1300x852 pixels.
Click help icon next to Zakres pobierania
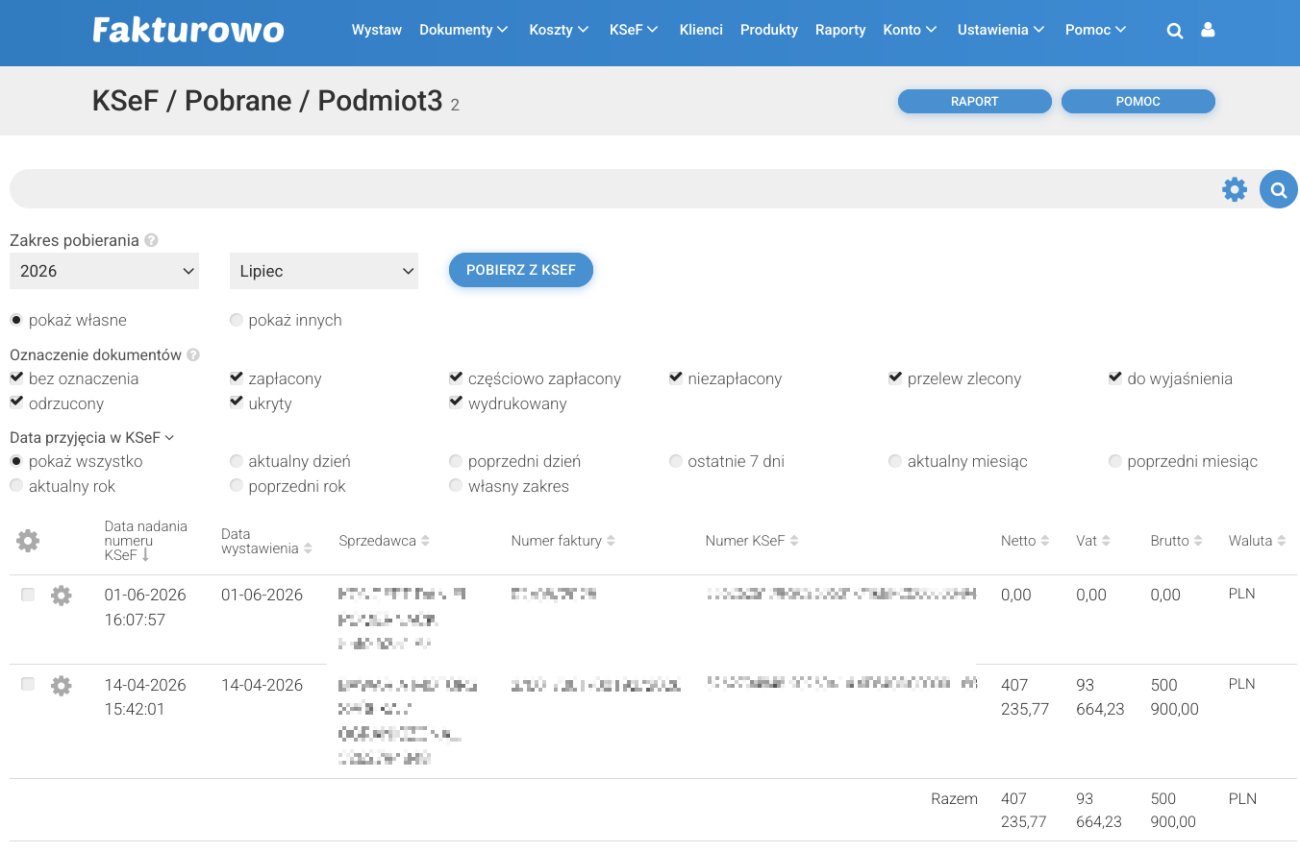pyautogui.click(x=151, y=240)
